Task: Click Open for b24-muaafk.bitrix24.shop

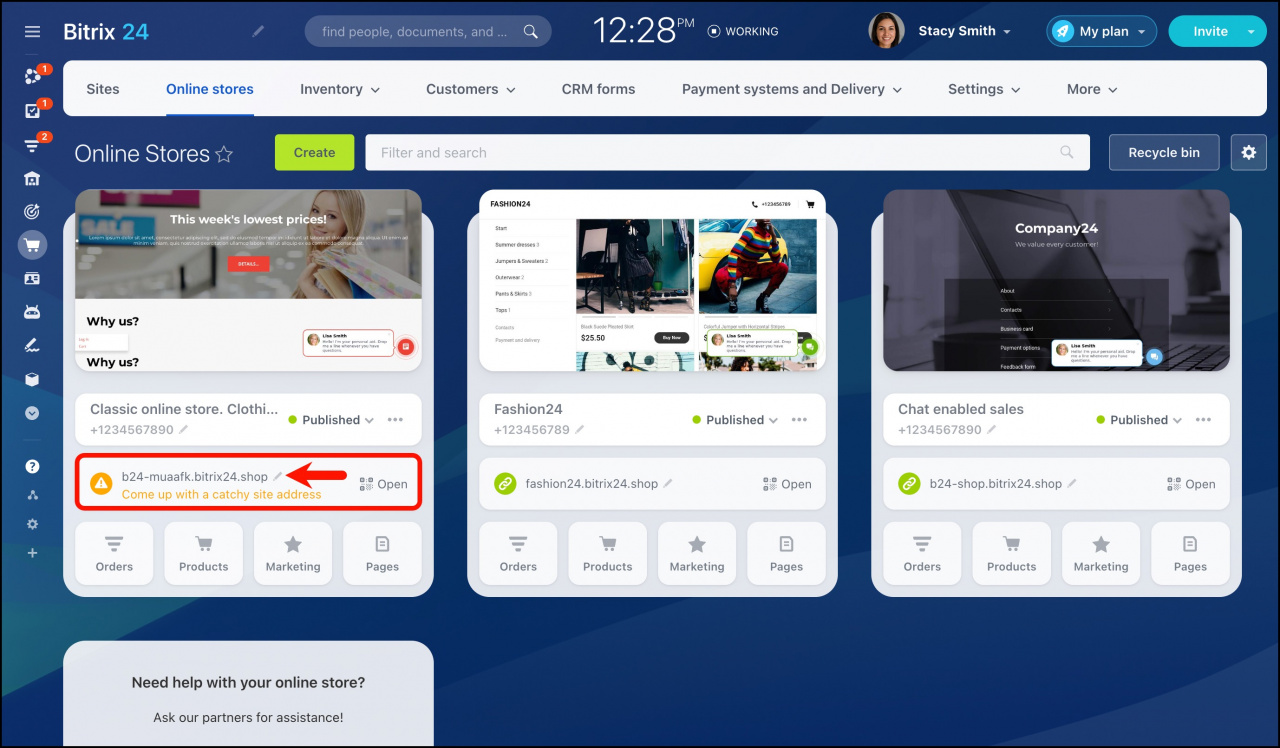Action: [x=383, y=484]
